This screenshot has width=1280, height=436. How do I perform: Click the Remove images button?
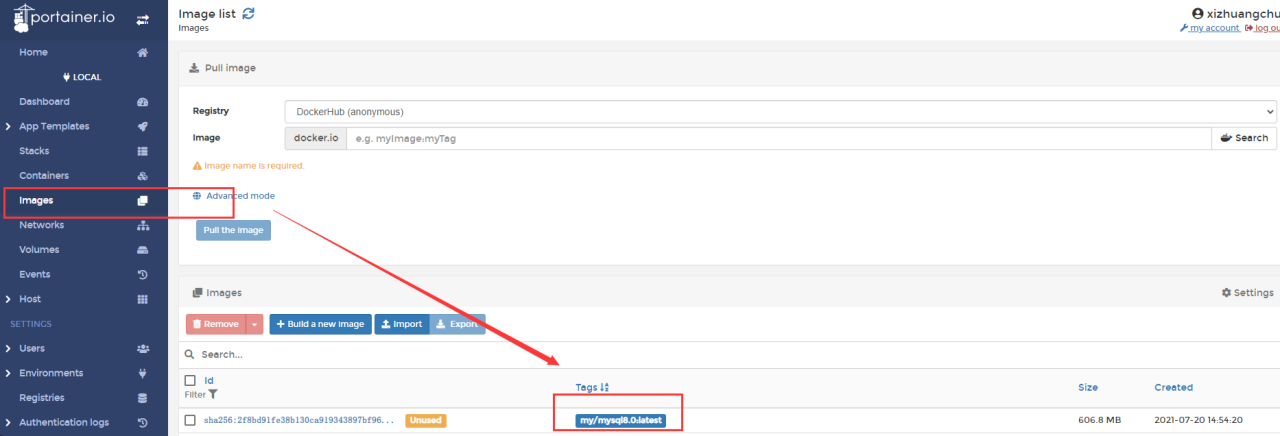(216, 325)
